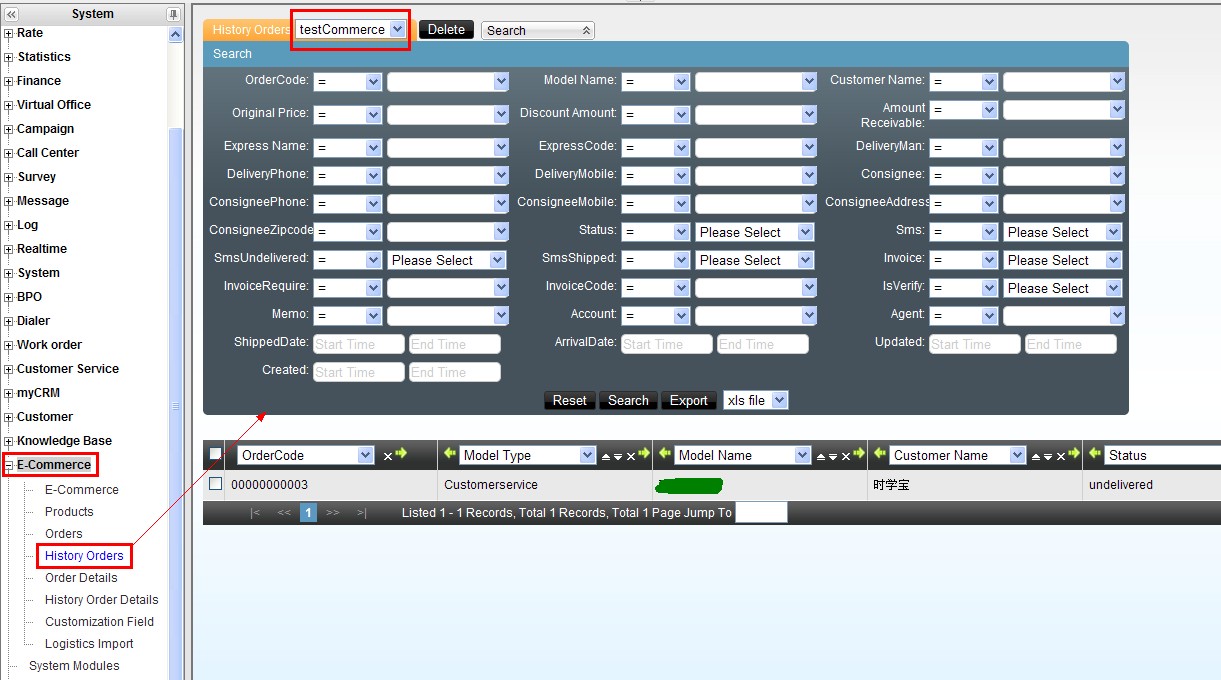Move the Model Type column left with its green arrow

449,454
